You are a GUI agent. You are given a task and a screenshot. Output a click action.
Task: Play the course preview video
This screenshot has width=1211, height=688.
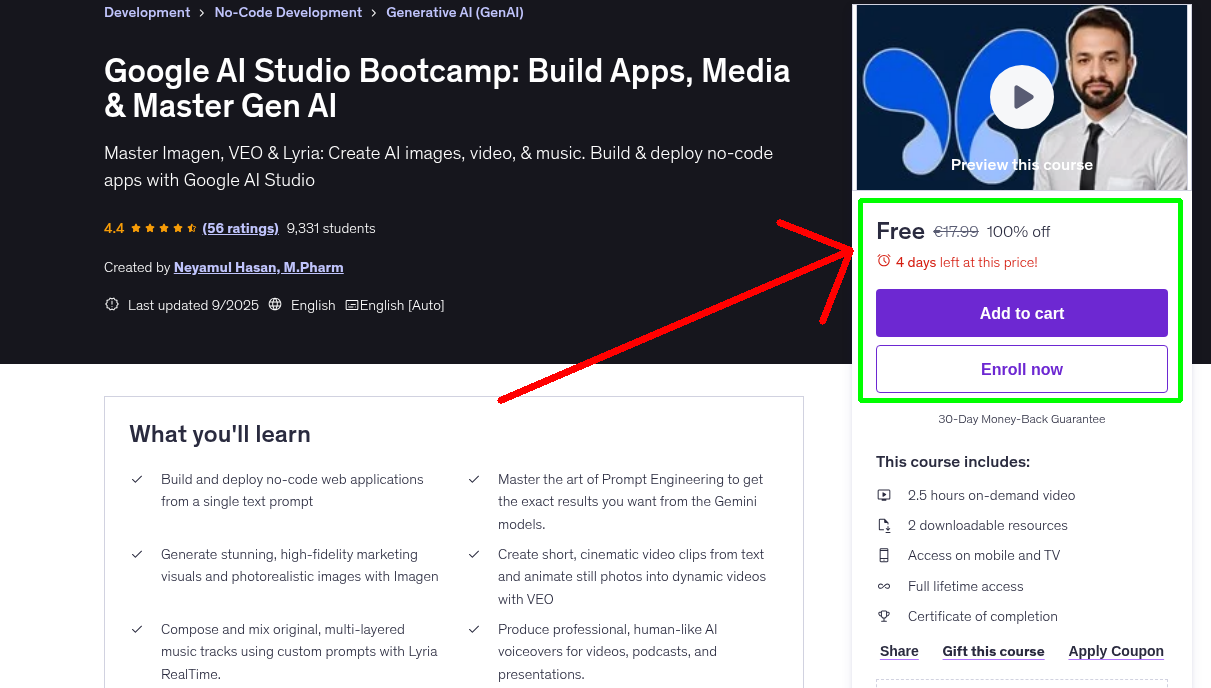[x=1021, y=96]
